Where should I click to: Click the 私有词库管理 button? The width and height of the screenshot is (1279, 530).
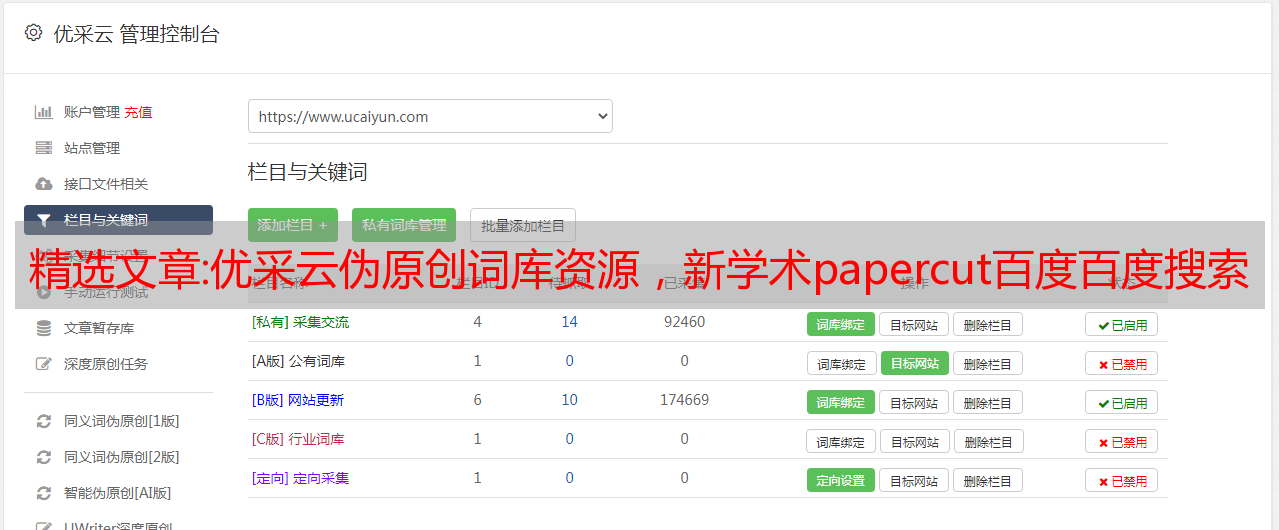(404, 225)
